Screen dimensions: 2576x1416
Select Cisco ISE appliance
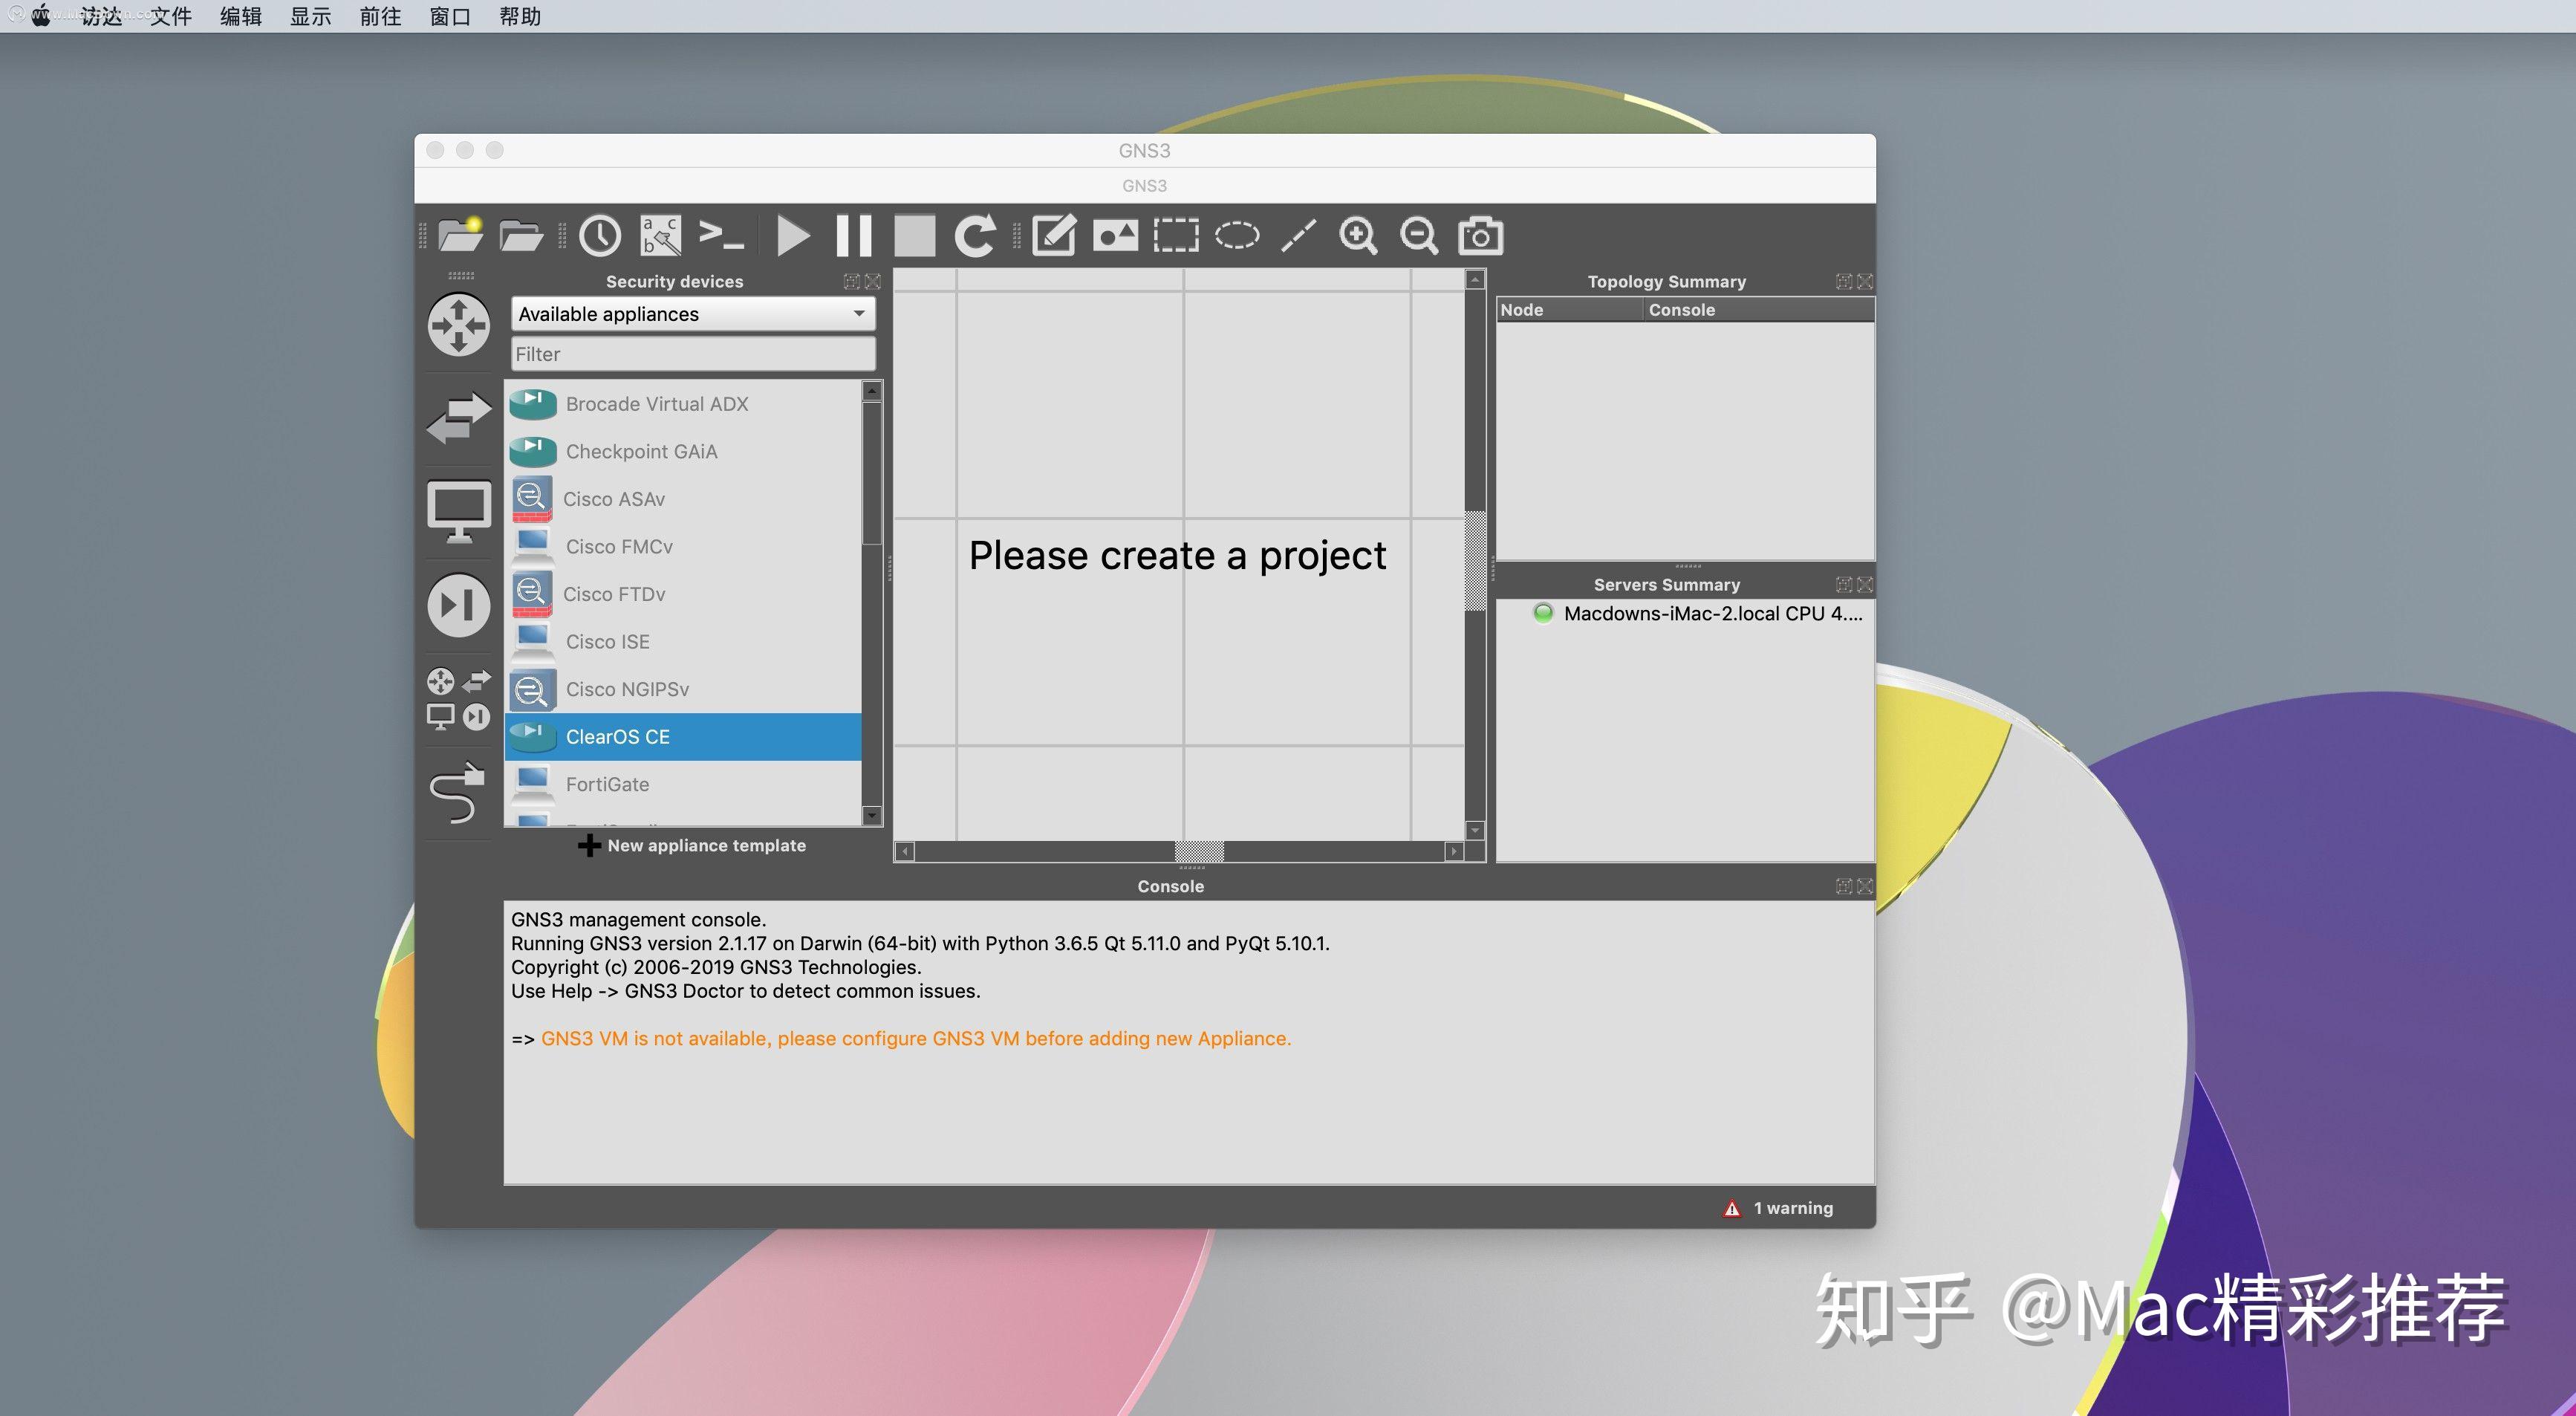[683, 641]
